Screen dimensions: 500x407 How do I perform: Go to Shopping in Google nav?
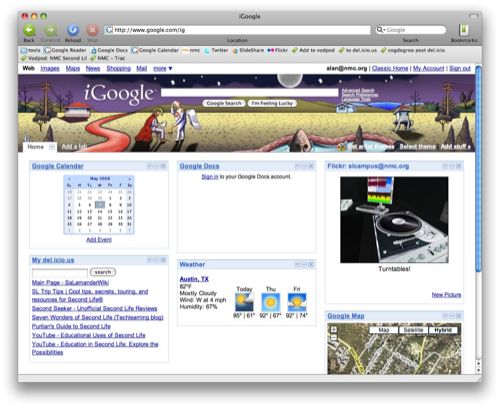[x=118, y=69]
